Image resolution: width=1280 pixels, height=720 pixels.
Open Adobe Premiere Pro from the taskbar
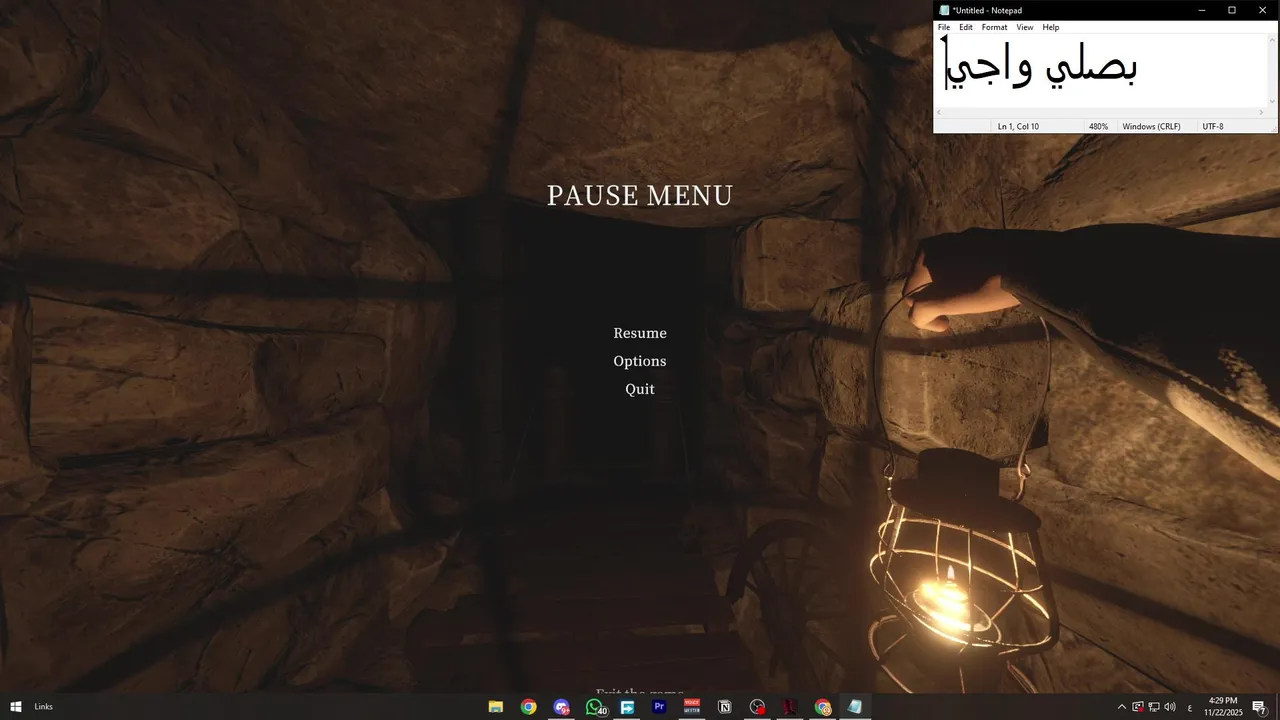(659, 707)
